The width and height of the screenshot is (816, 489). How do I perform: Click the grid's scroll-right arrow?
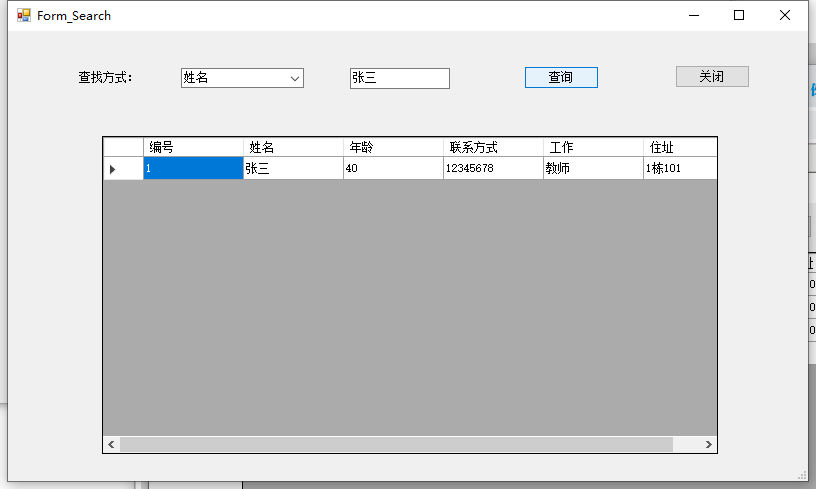pos(708,444)
